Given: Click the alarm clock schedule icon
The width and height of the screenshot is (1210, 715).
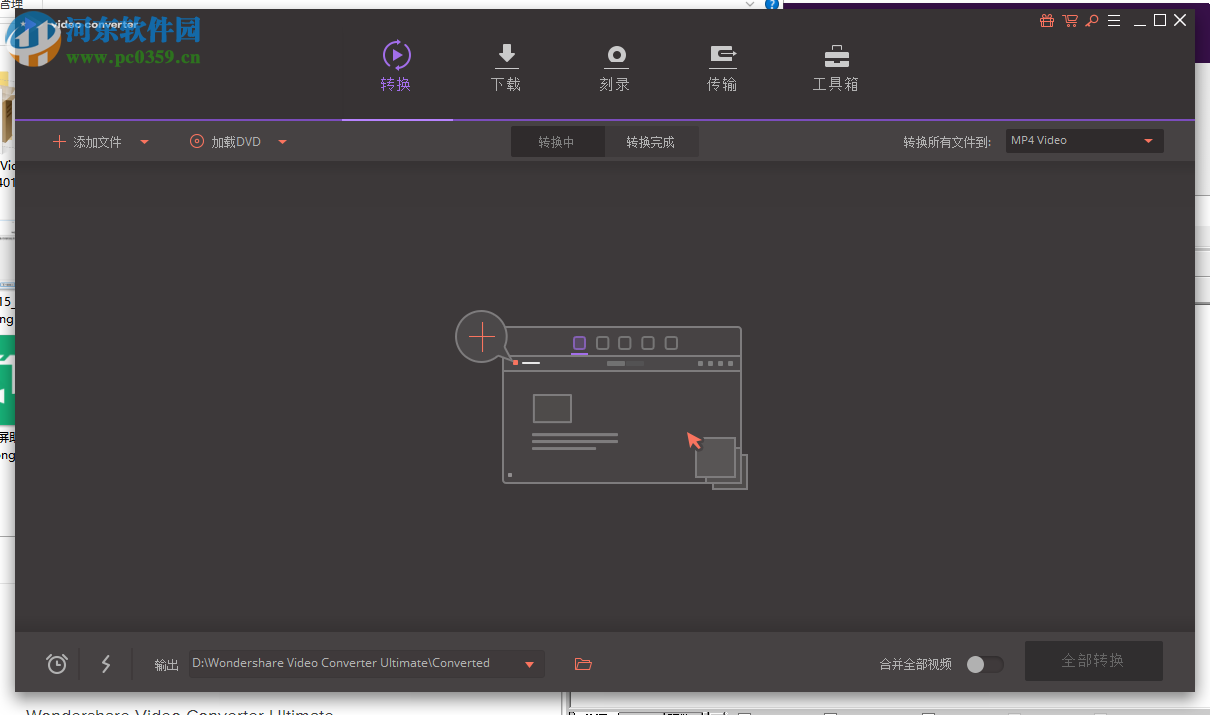Looking at the screenshot, I should (57, 663).
